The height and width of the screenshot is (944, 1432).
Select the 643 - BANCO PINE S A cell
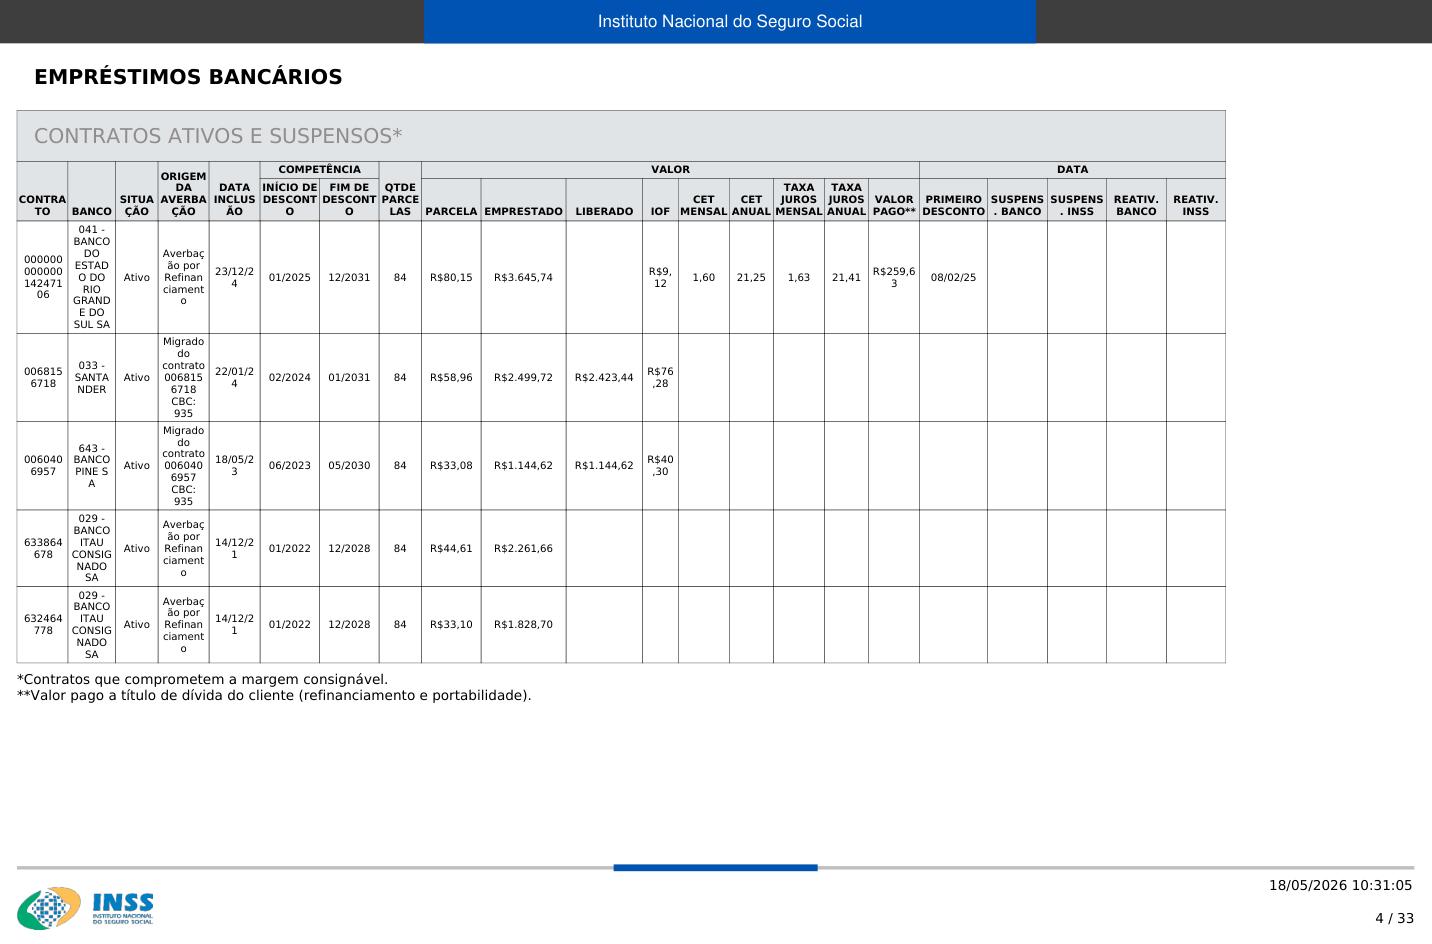pyautogui.click(x=92, y=465)
